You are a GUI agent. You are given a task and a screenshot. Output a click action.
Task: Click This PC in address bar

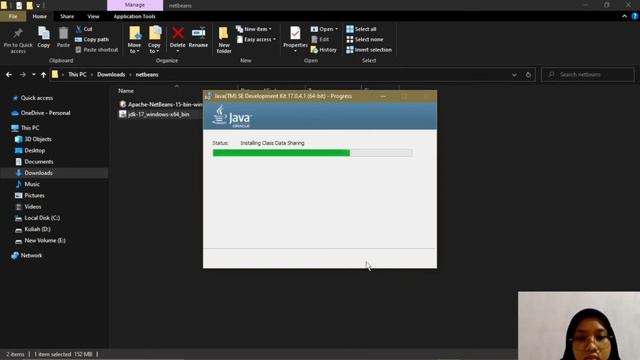click(77, 75)
